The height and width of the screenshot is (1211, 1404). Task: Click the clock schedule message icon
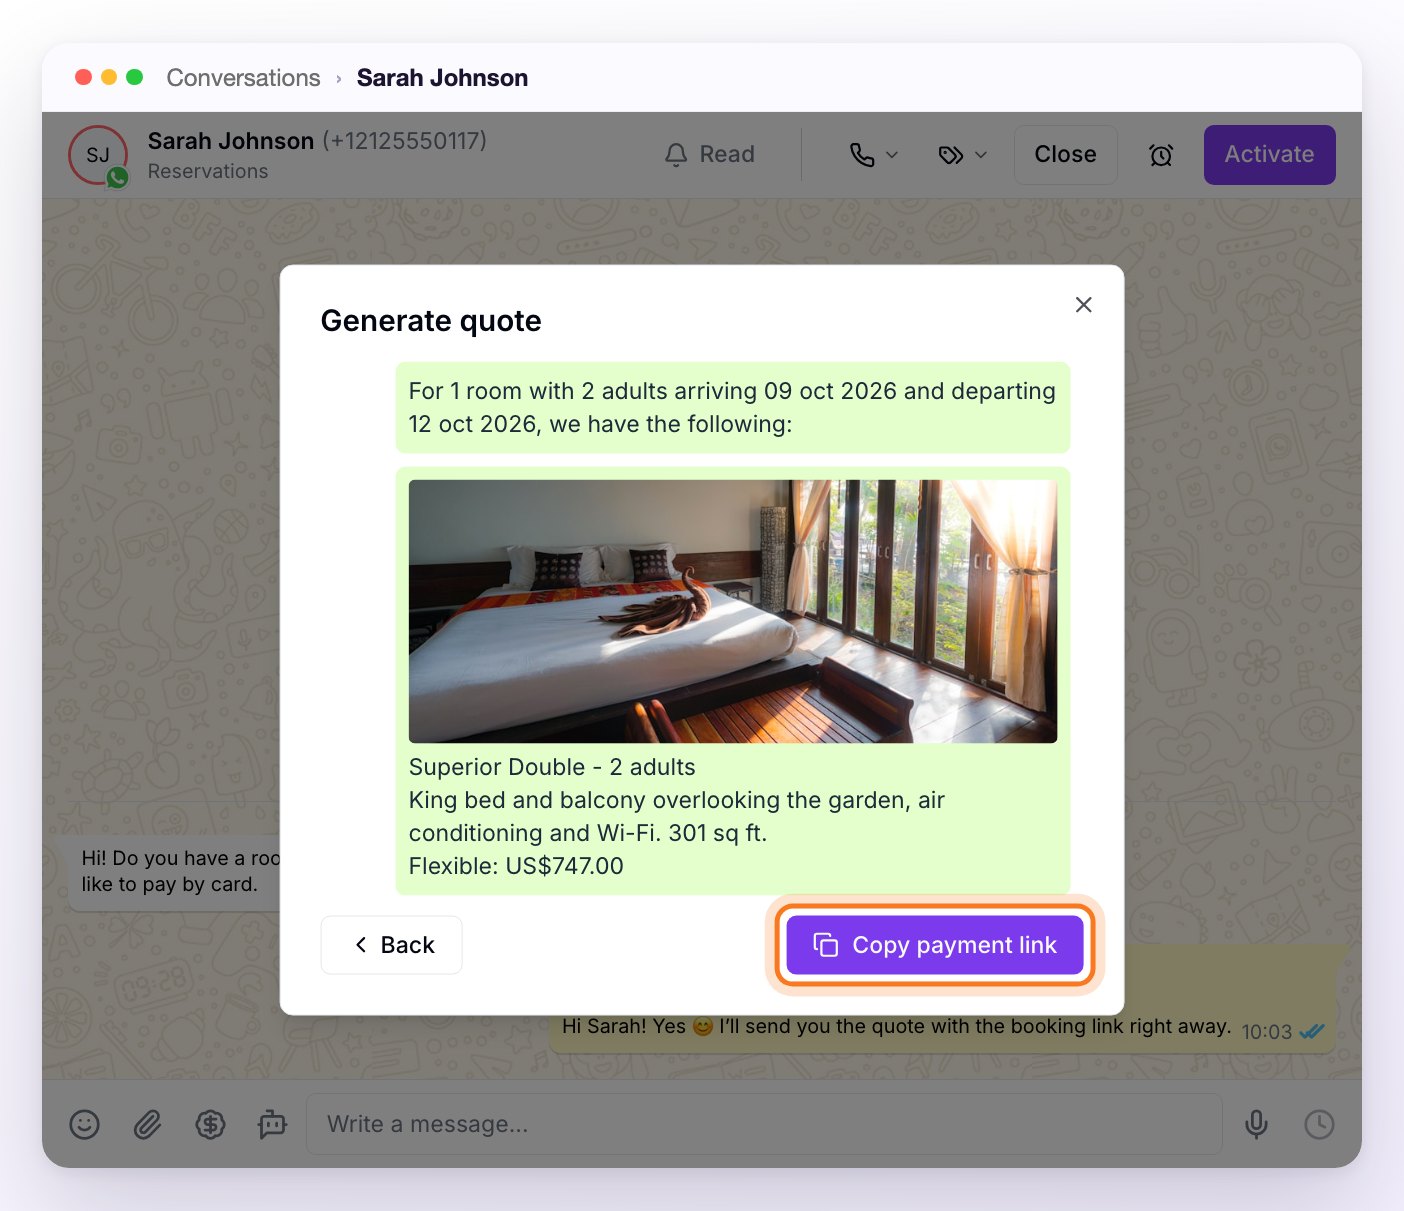[x=1319, y=1125]
